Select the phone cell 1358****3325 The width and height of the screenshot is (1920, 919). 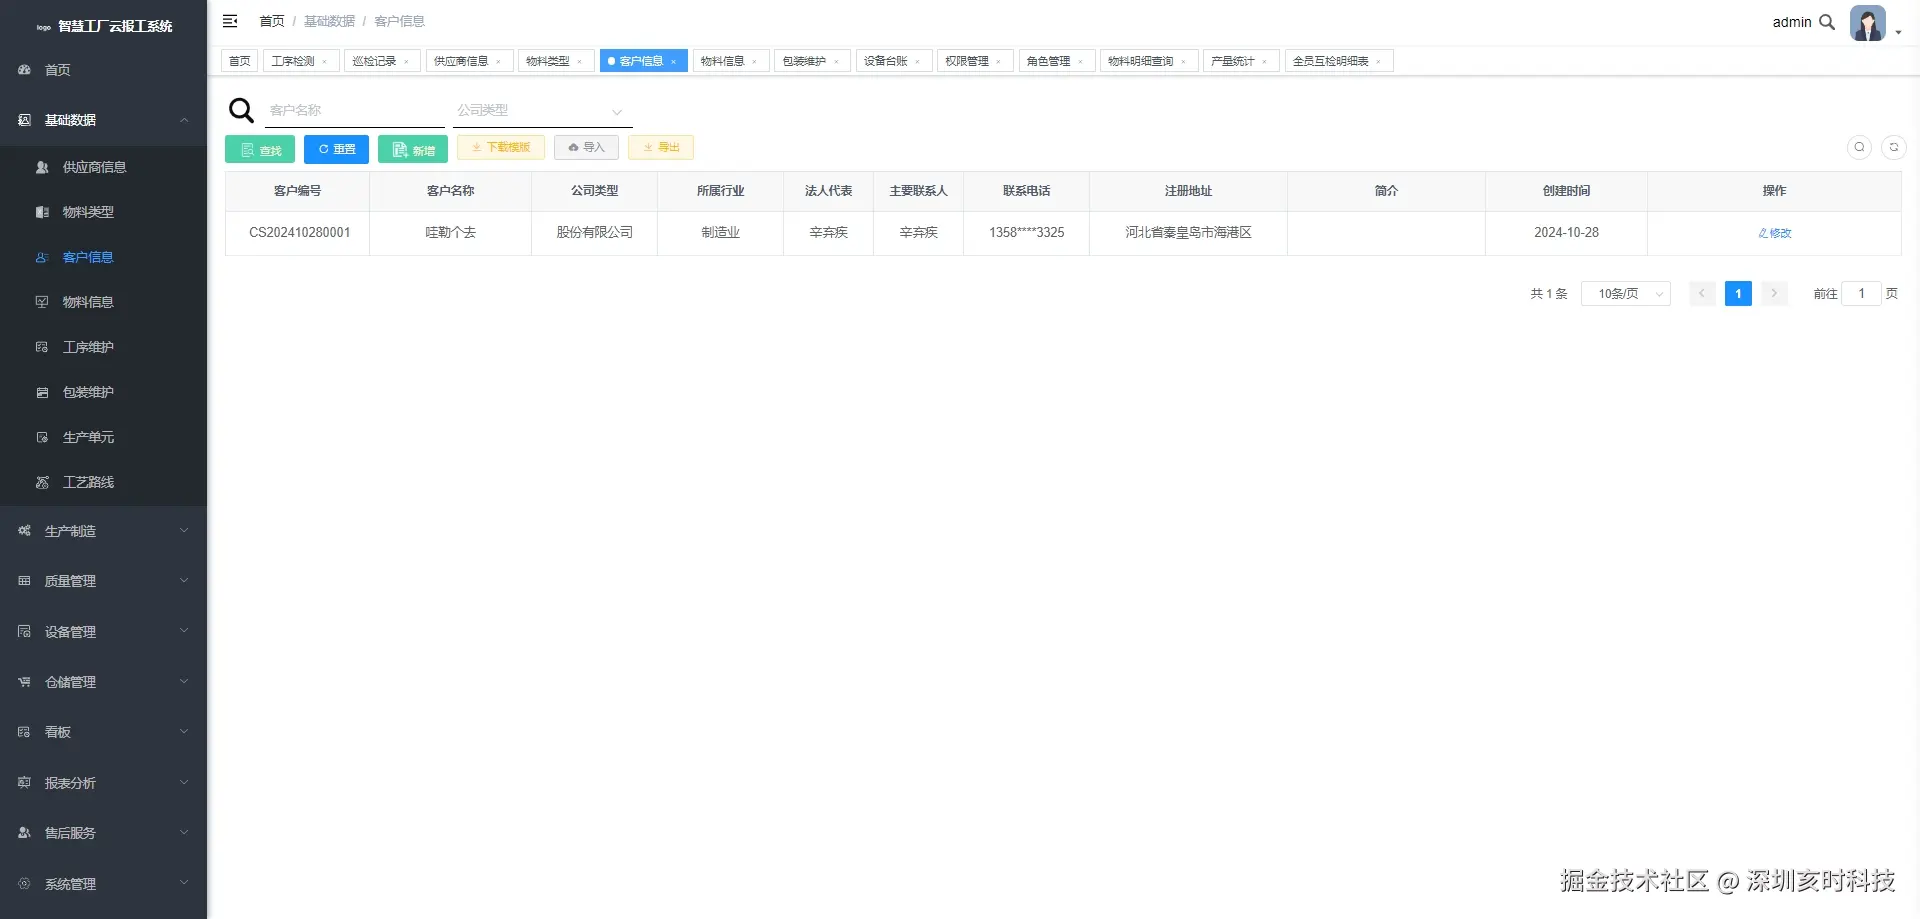pos(1027,233)
